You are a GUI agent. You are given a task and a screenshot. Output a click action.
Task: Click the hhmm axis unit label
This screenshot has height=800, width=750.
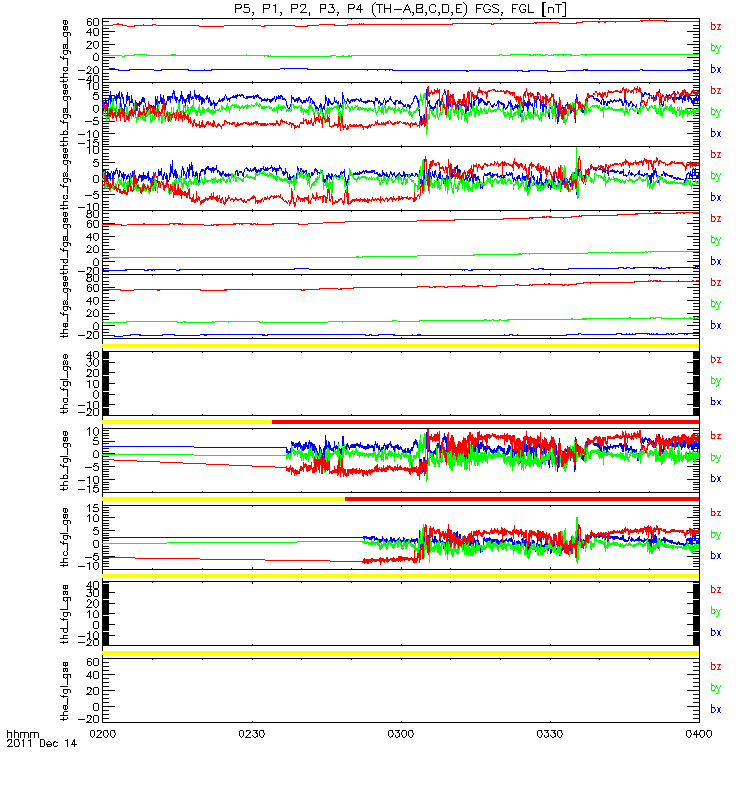click(22, 734)
